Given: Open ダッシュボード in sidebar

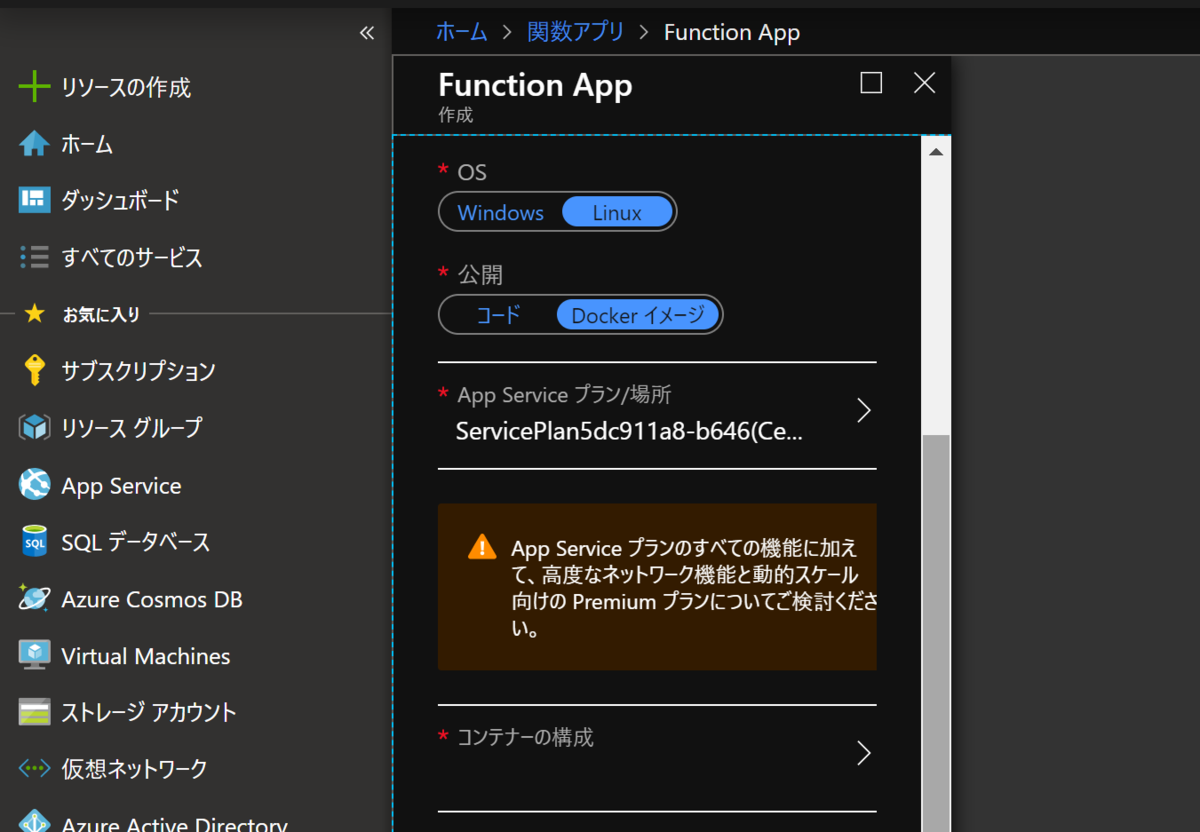Looking at the screenshot, I should click(120, 200).
